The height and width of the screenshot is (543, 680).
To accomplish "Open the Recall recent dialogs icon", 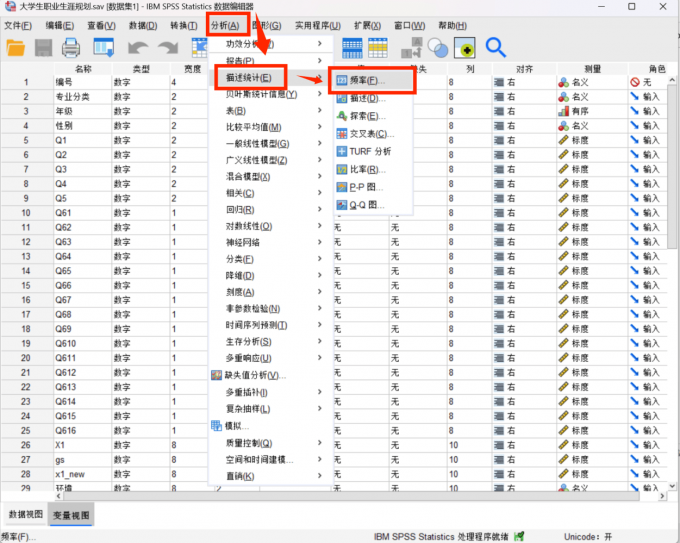I will pos(104,48).
